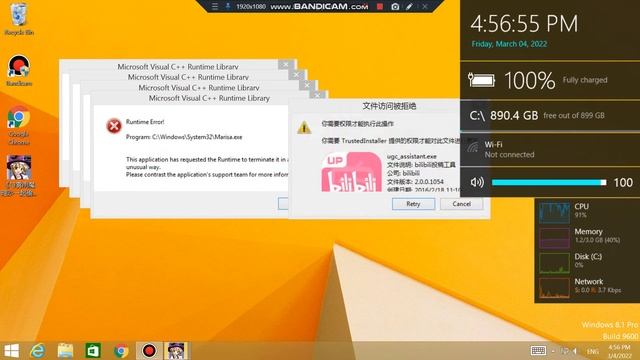The height and width of the screenshot is (360, 640).
Task: Click the red error icon in the Runtime dialog
Action: pos(114,126)
